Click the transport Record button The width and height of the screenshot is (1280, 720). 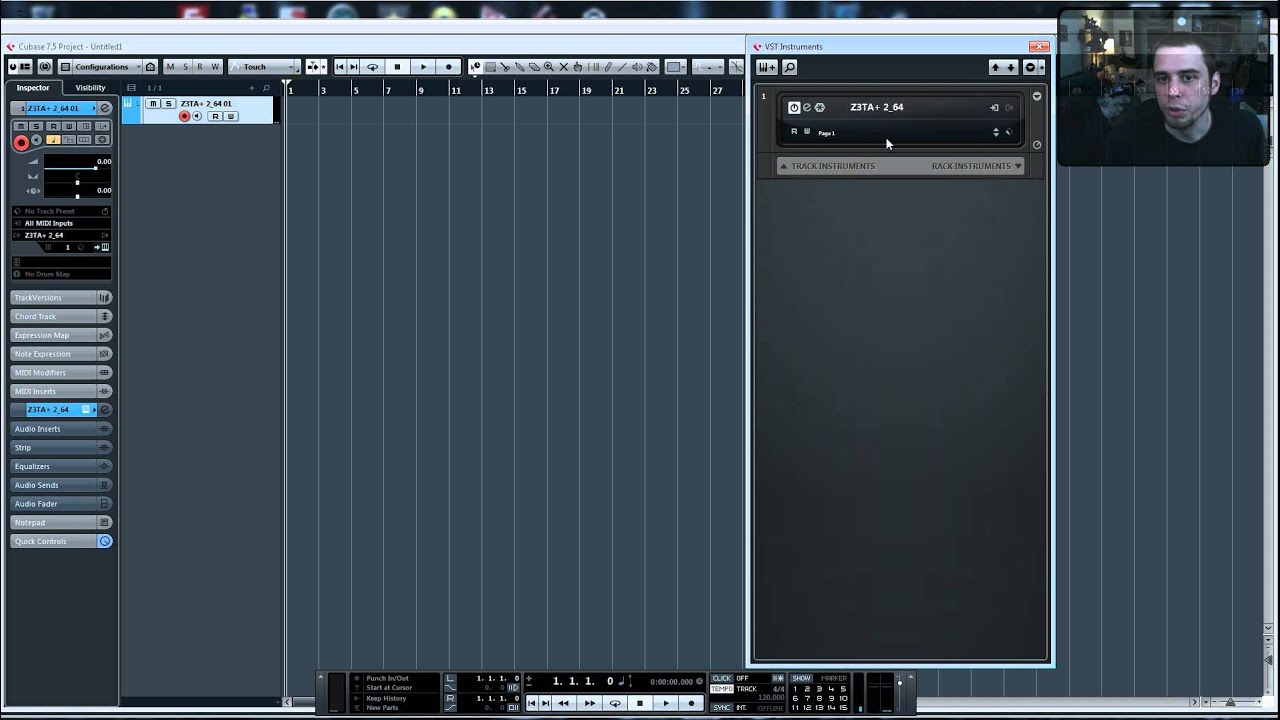point(691,703)
